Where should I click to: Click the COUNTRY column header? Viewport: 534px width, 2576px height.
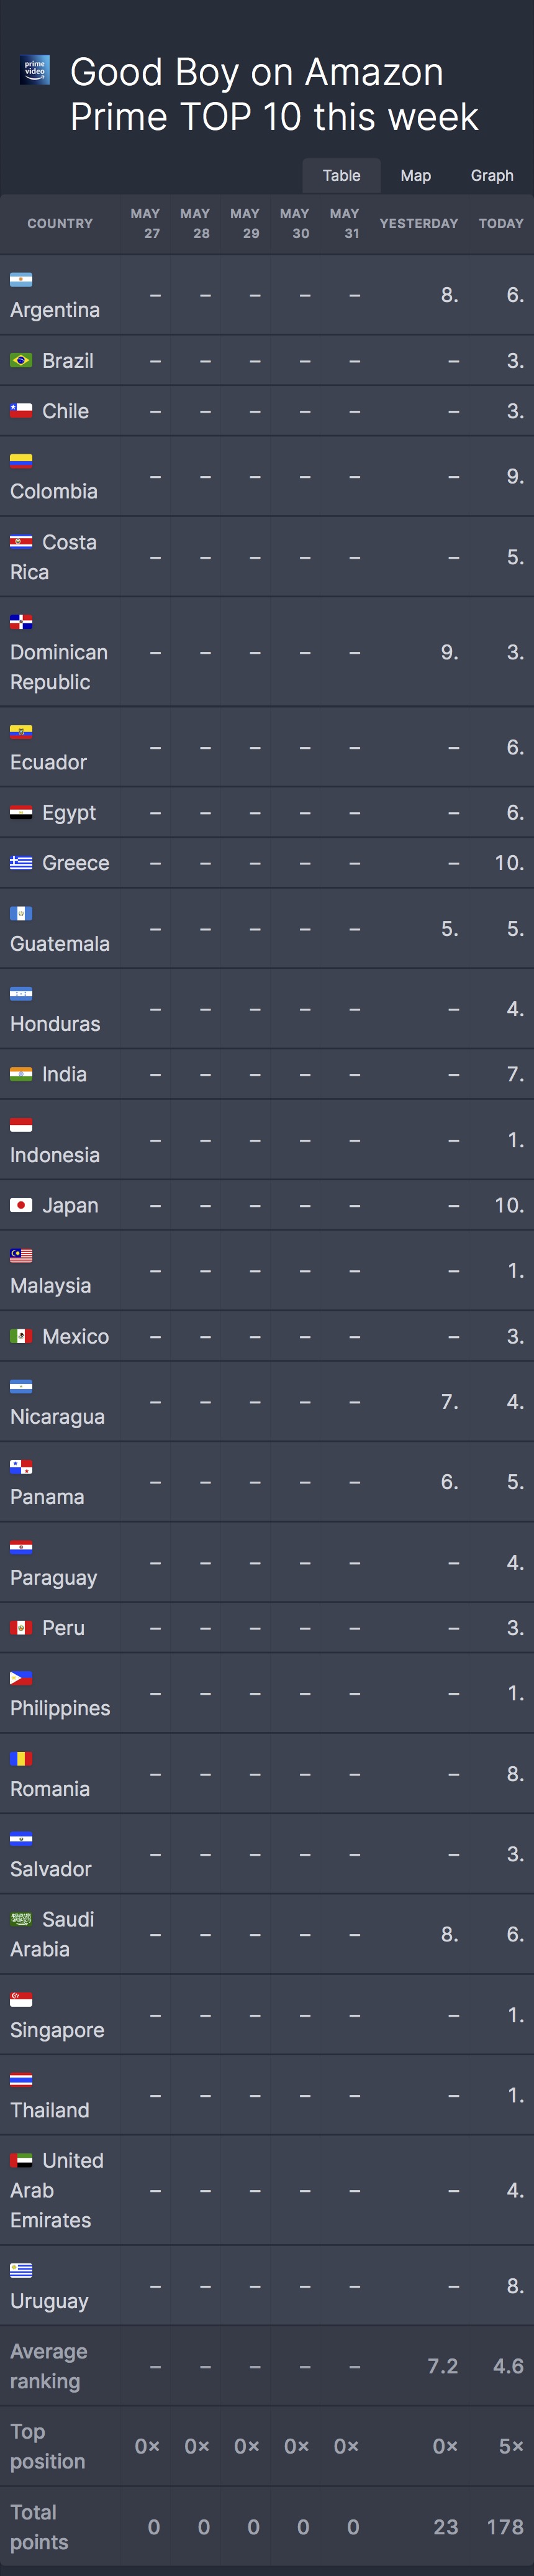(60, 223)
